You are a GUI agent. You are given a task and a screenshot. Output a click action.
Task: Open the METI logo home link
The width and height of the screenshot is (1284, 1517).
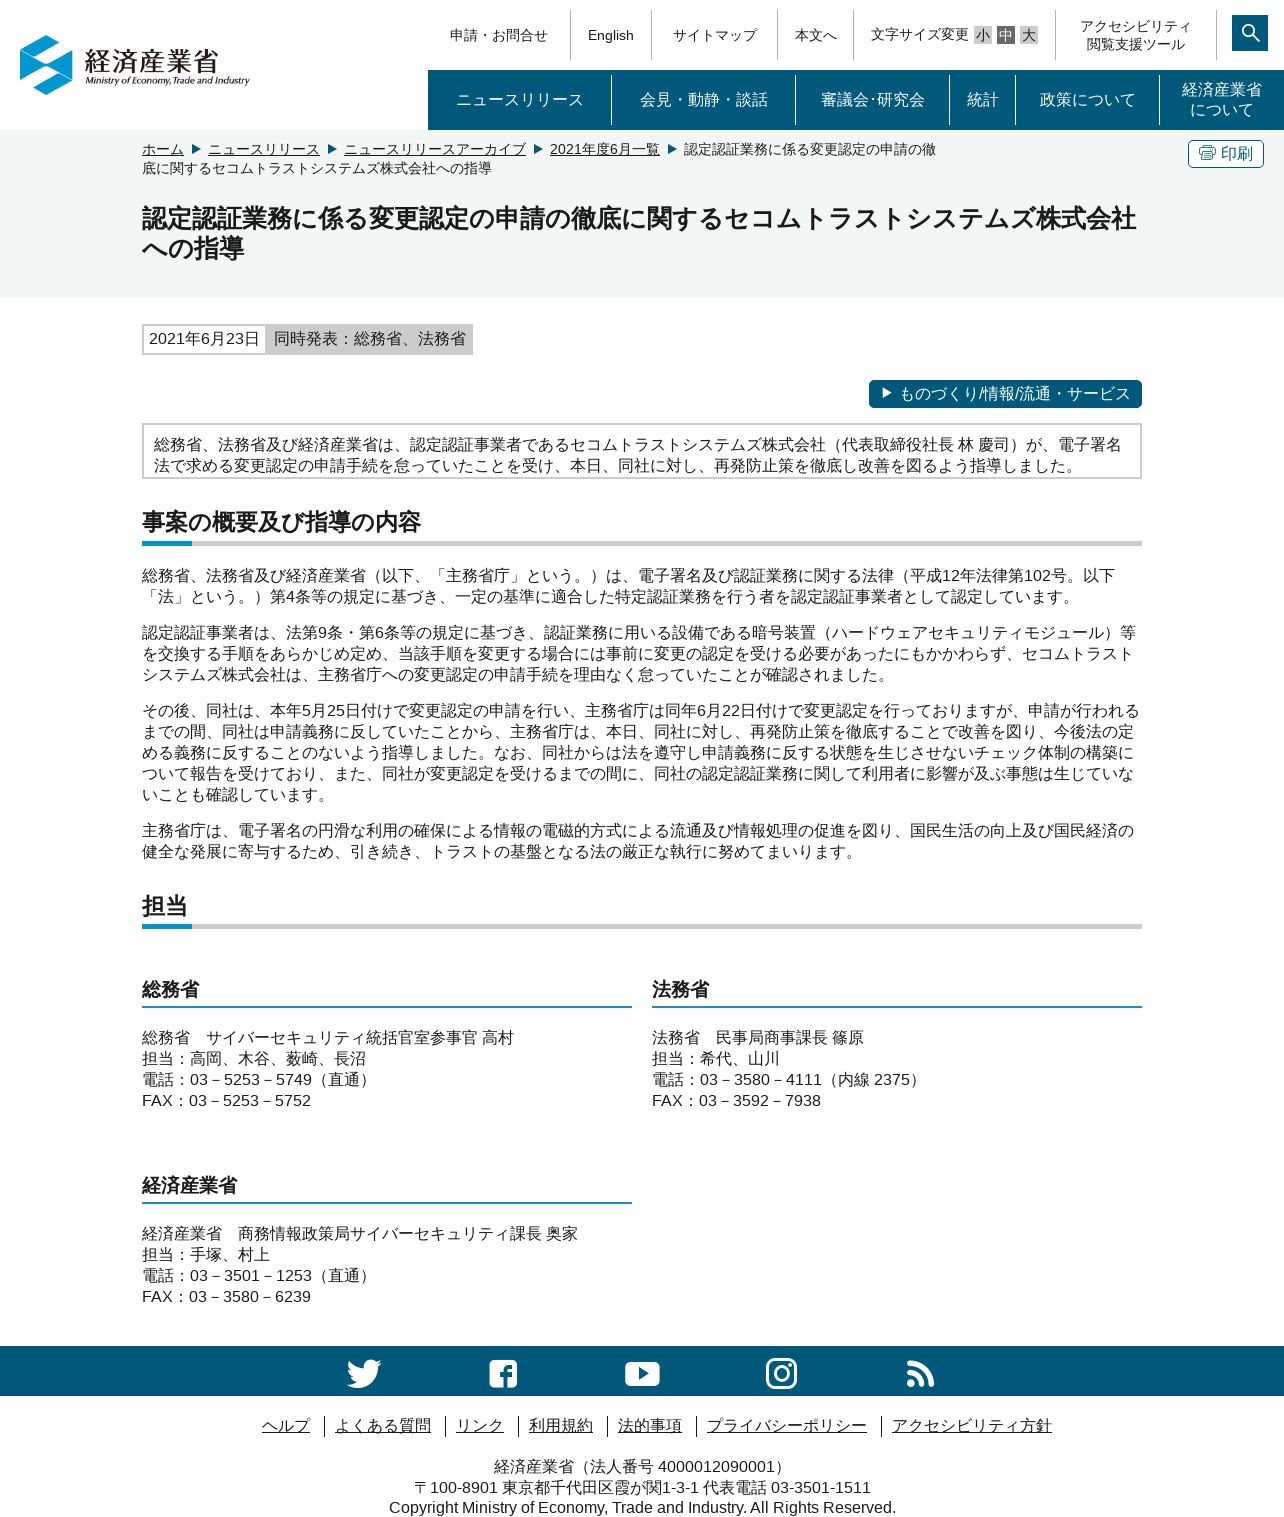135,65
